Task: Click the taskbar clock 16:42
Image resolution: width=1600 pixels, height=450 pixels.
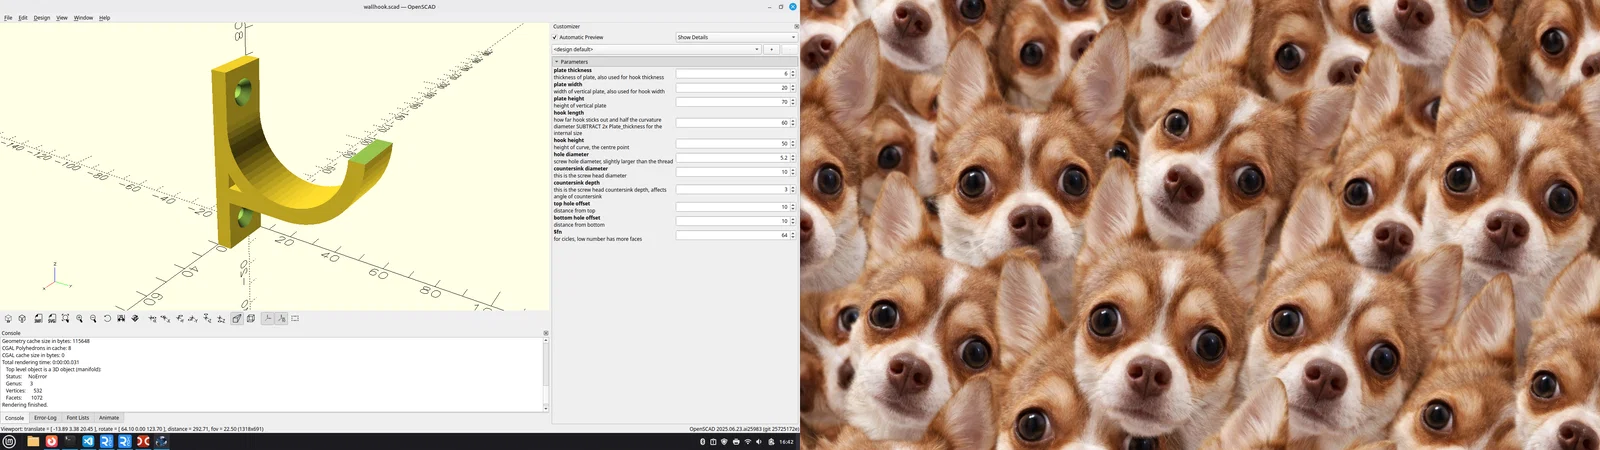Action: 786,441
